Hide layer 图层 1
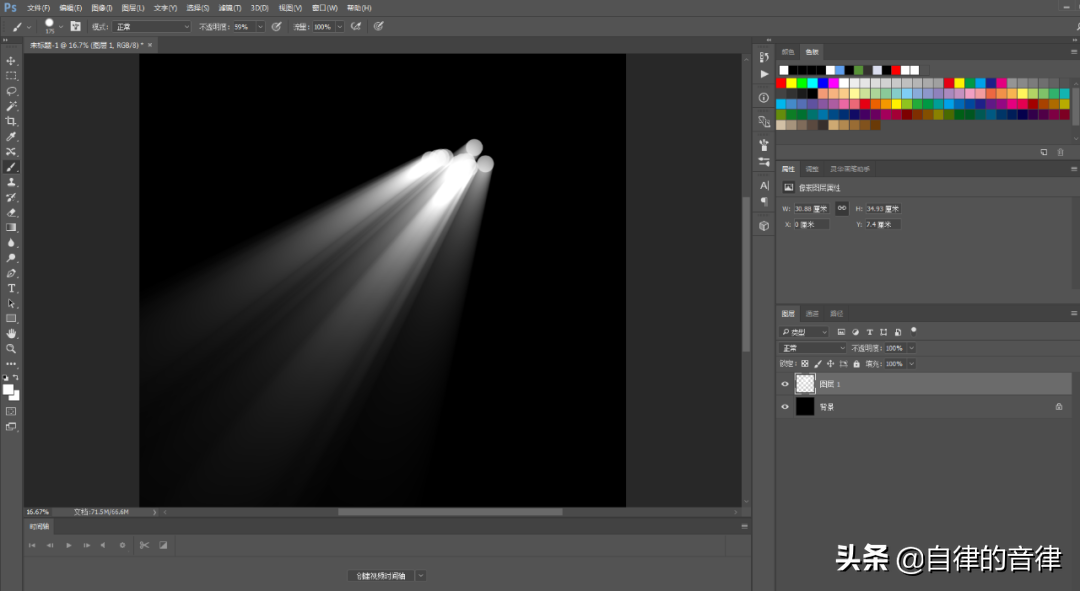 tap(785, 384)
